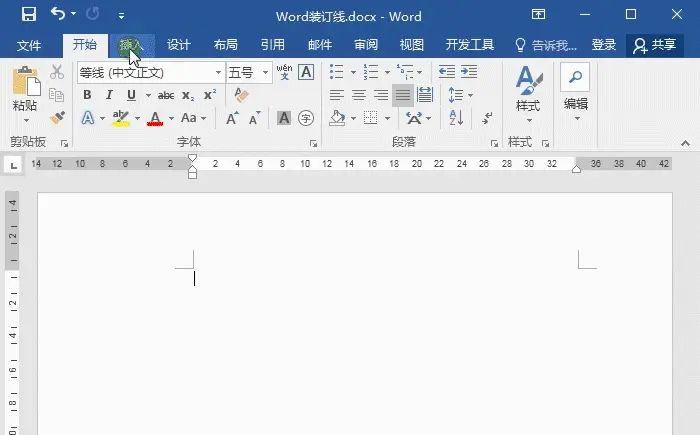
Task: Decrease paragraph indent
Action: 446,71
